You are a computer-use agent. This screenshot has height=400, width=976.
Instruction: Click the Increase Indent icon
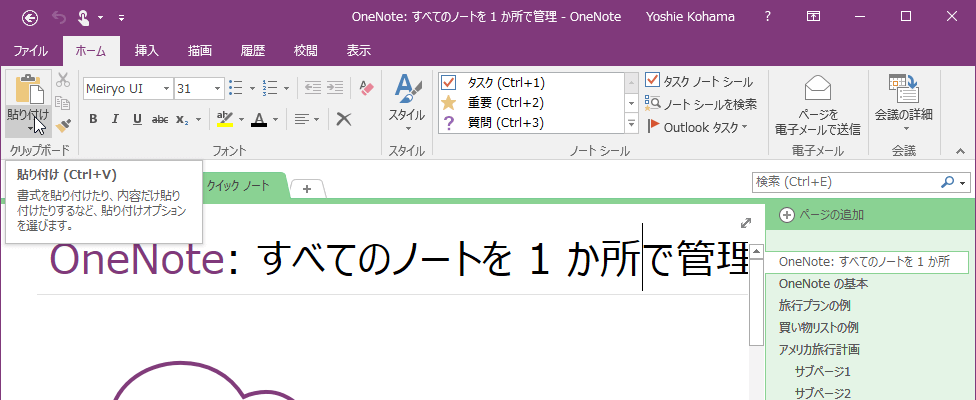coord(335,88)
